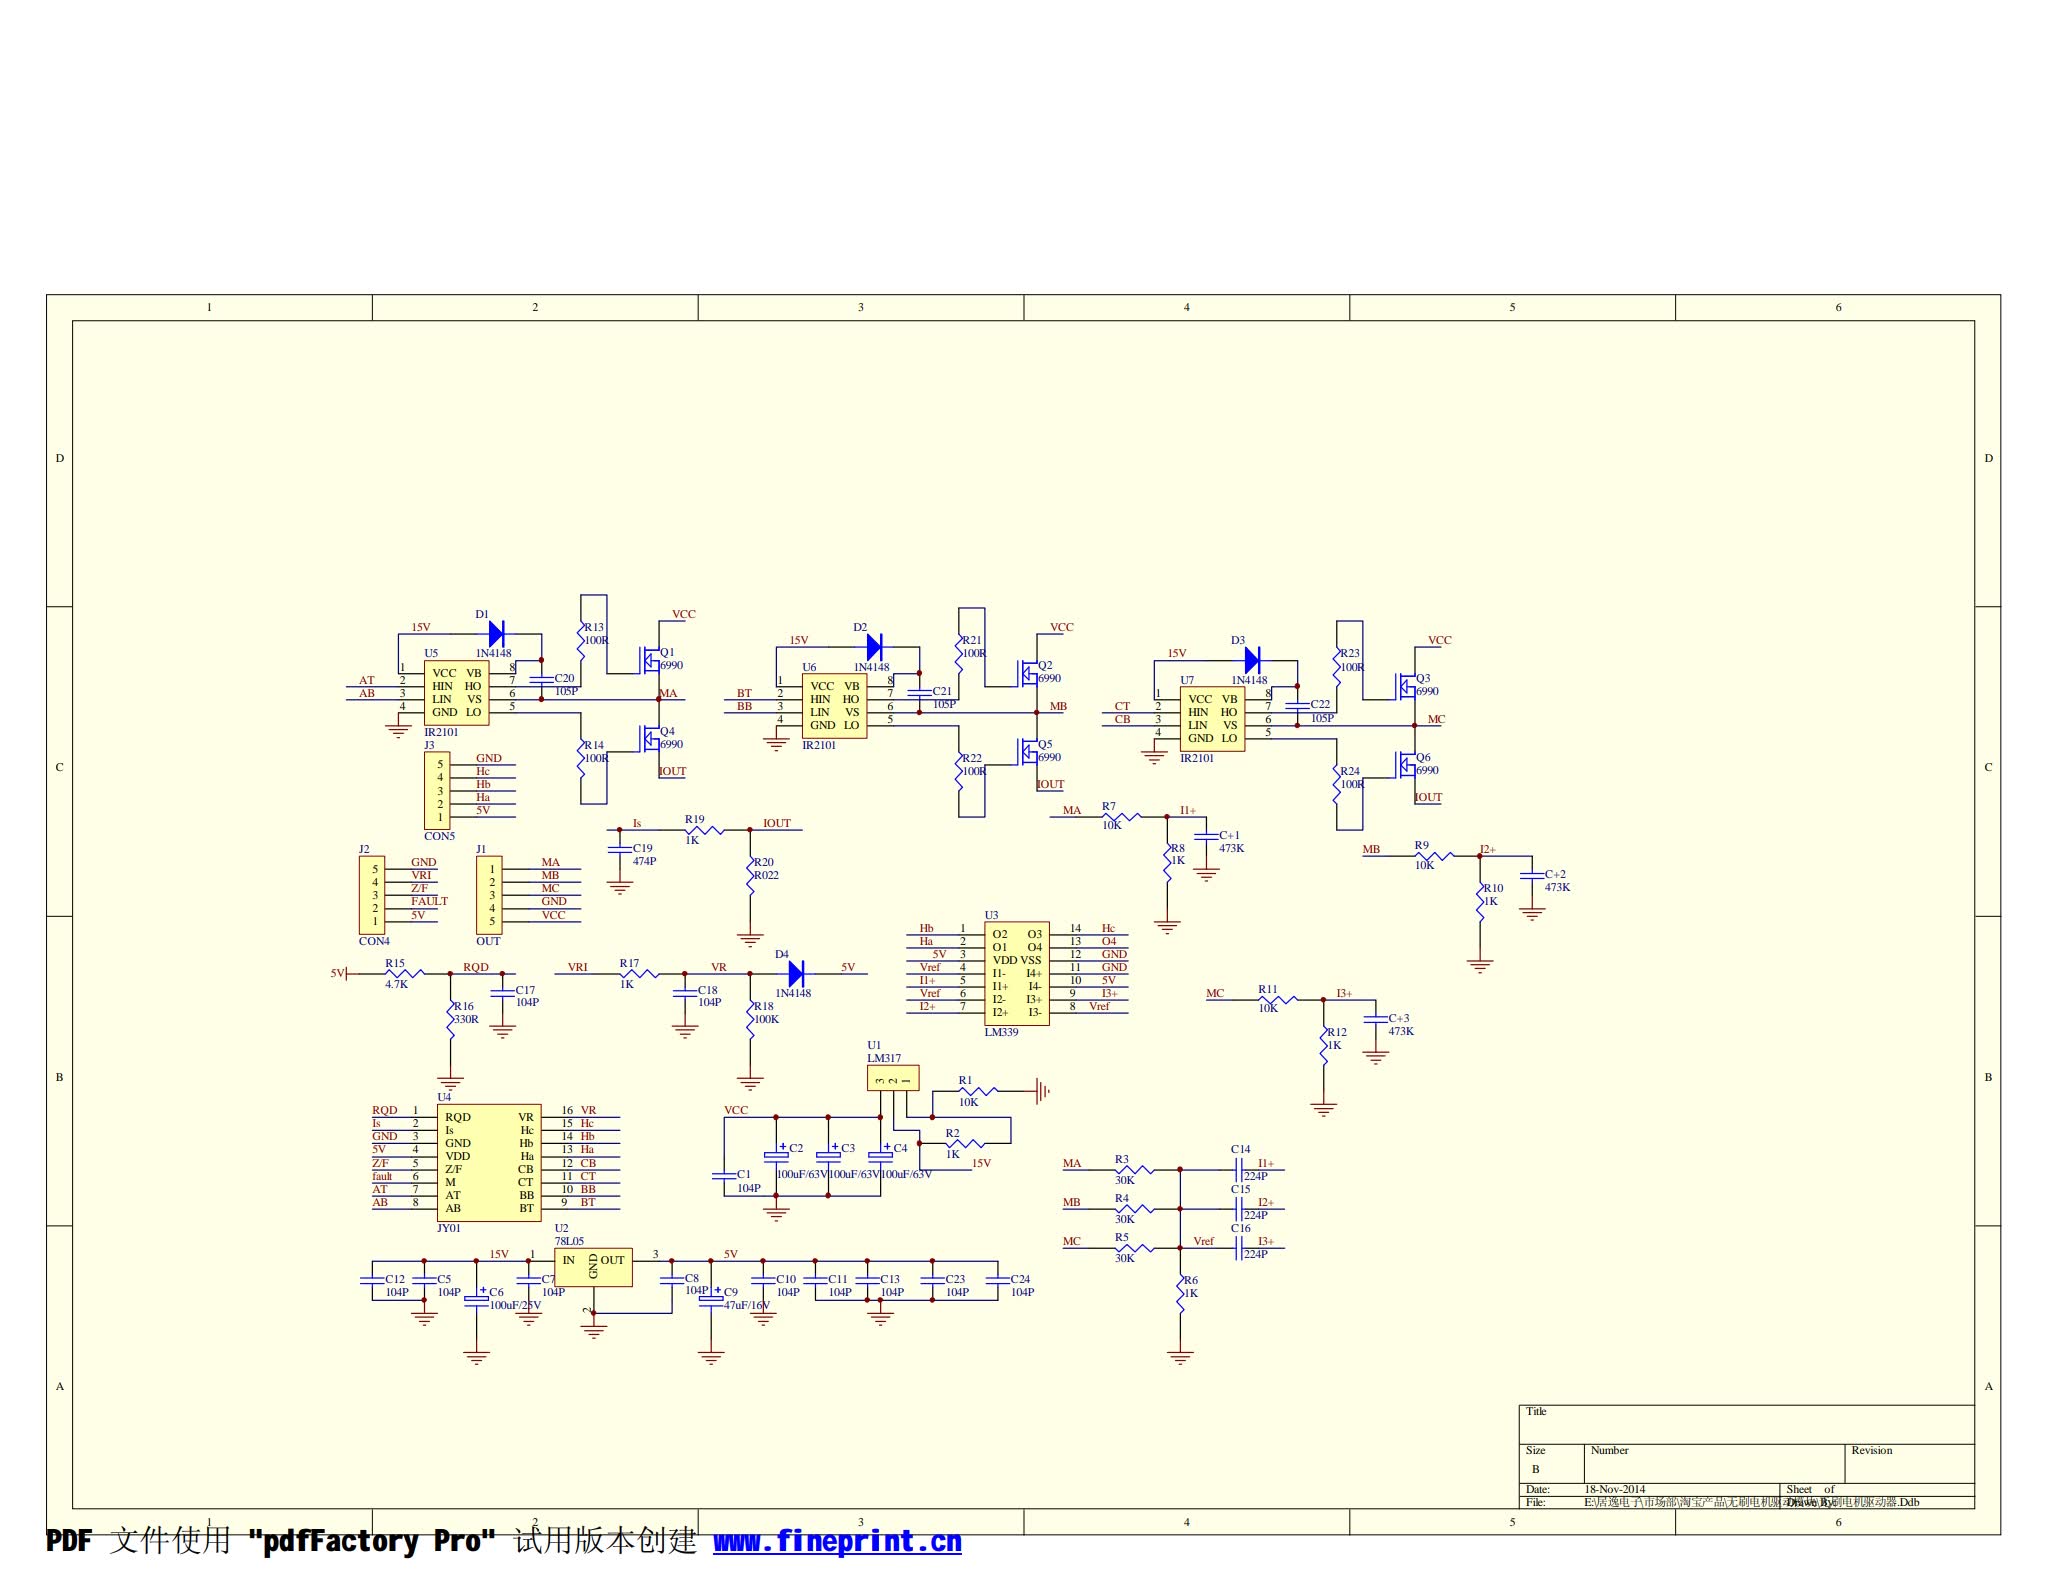The image size is (2048, 1582).
Task: Select the U1 LM317 regulator symbol
Action: click(892, 1078)
